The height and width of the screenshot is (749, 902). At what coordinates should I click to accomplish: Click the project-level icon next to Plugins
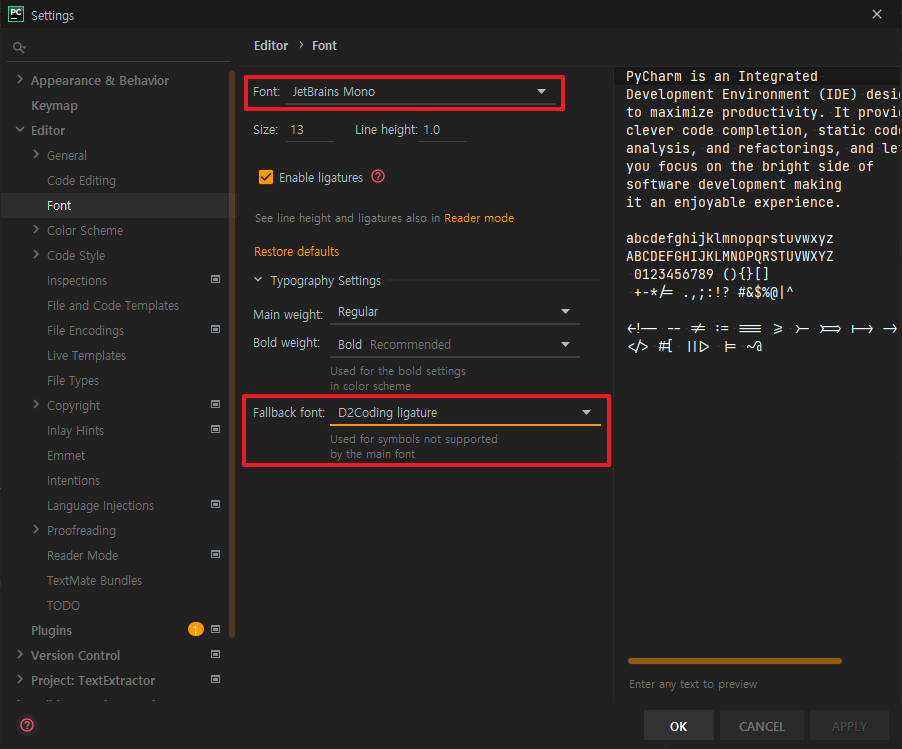tap(216, 629)
